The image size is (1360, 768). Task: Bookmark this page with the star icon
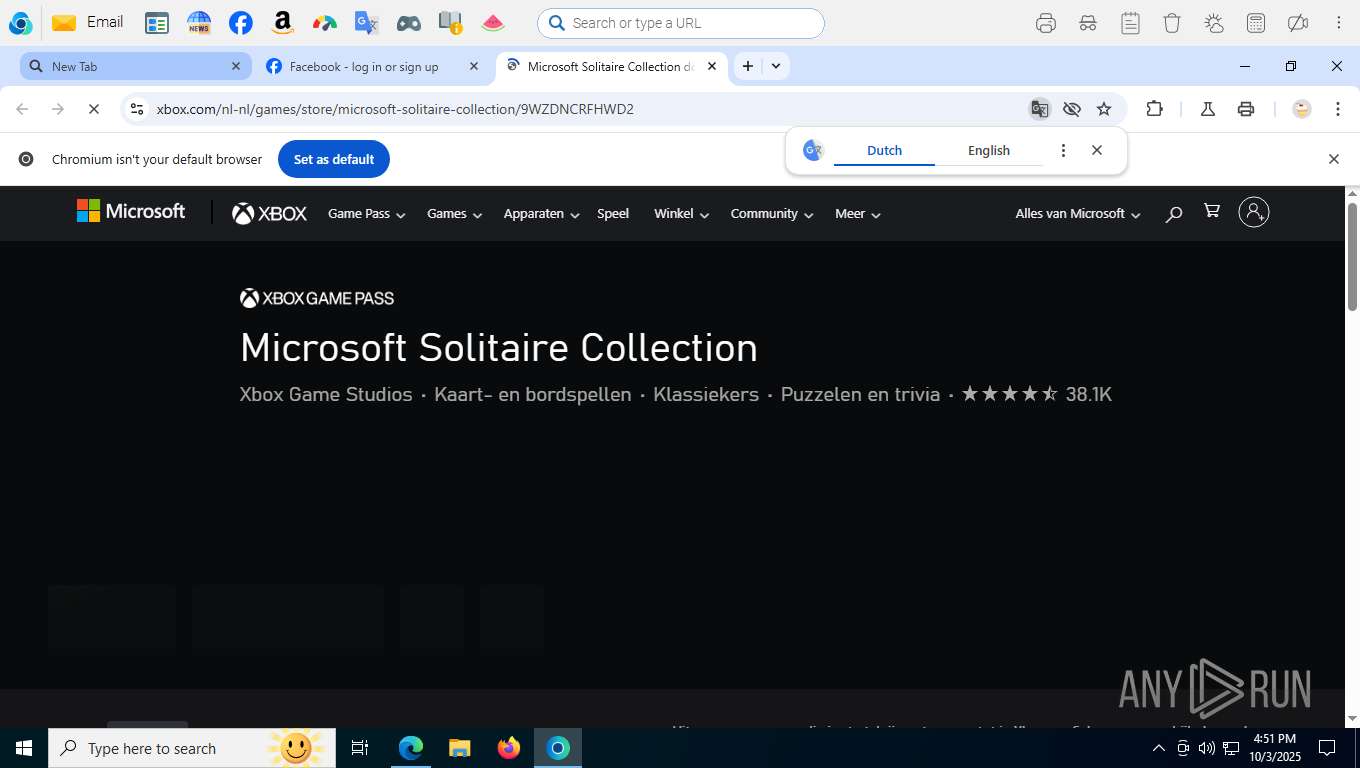coord(1104,109)
